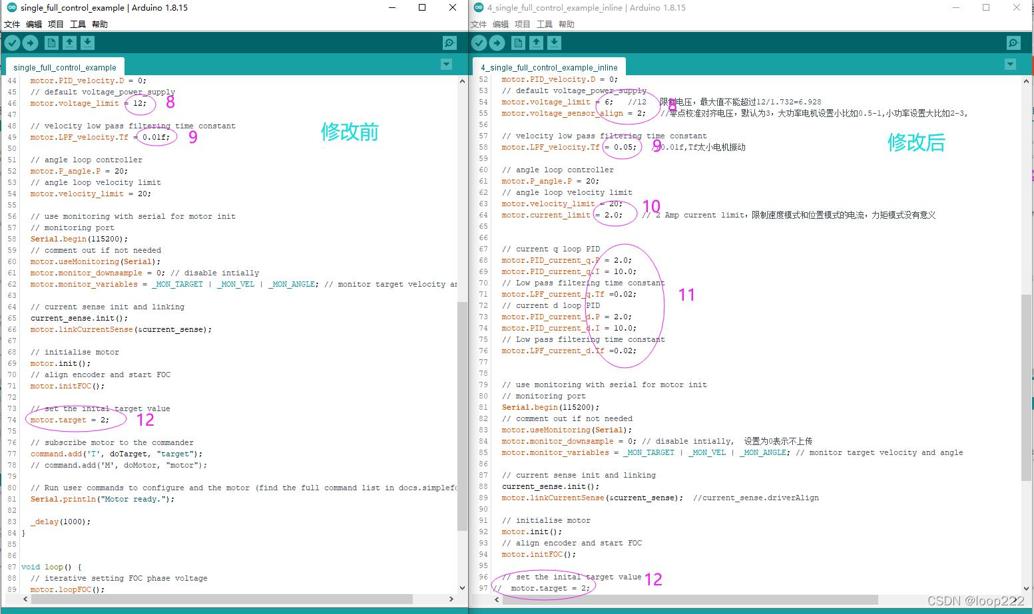The image size is (1034, 614).
Task: Open tab dropdown menu in right window
Action: pyautogui.click(x=1010, y=64)
